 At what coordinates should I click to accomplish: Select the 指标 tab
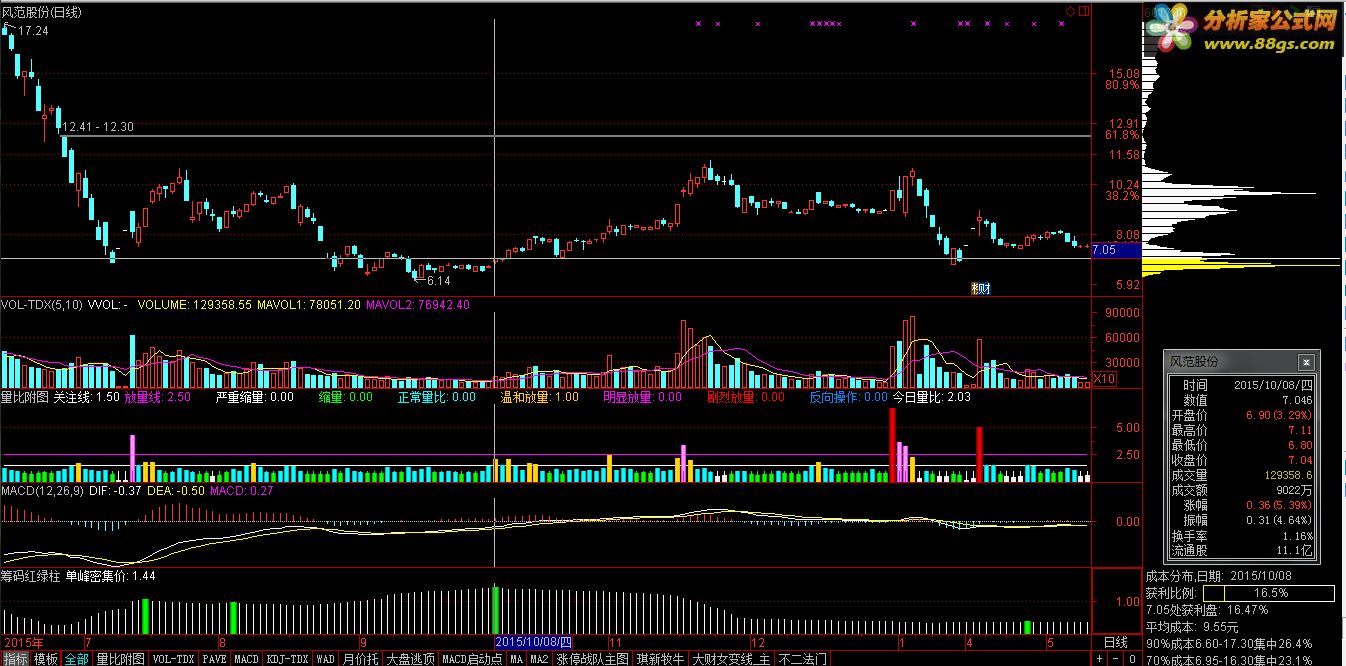pyautogui.click(x=15, y=659)
